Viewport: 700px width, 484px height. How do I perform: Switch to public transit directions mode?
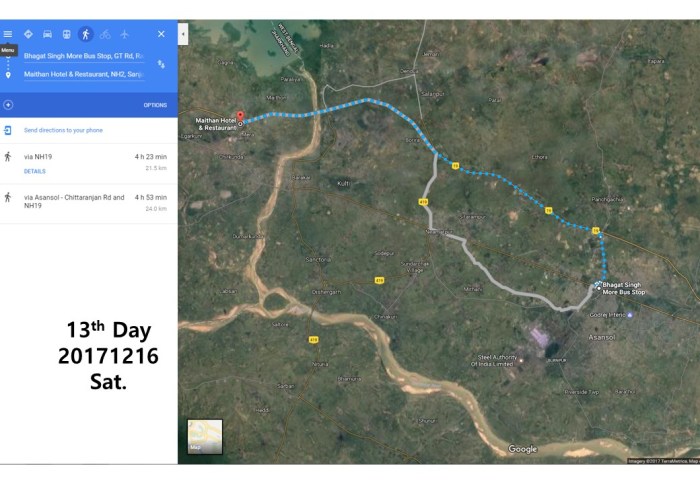point(66,34)
